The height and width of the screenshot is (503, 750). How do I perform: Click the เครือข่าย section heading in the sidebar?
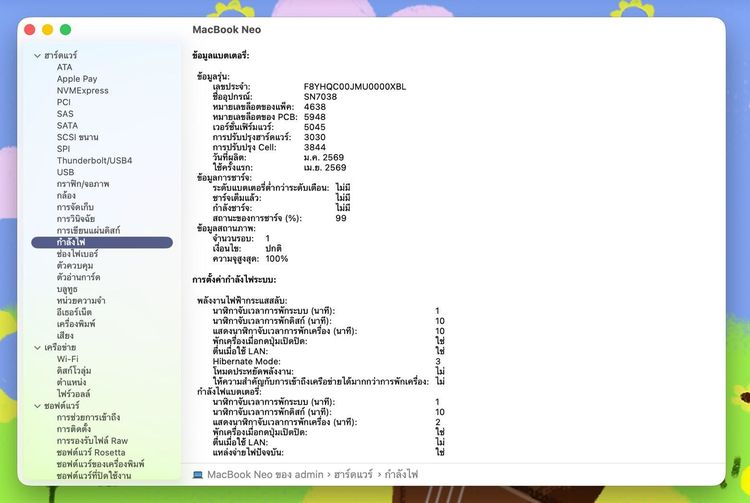[60, 348]
